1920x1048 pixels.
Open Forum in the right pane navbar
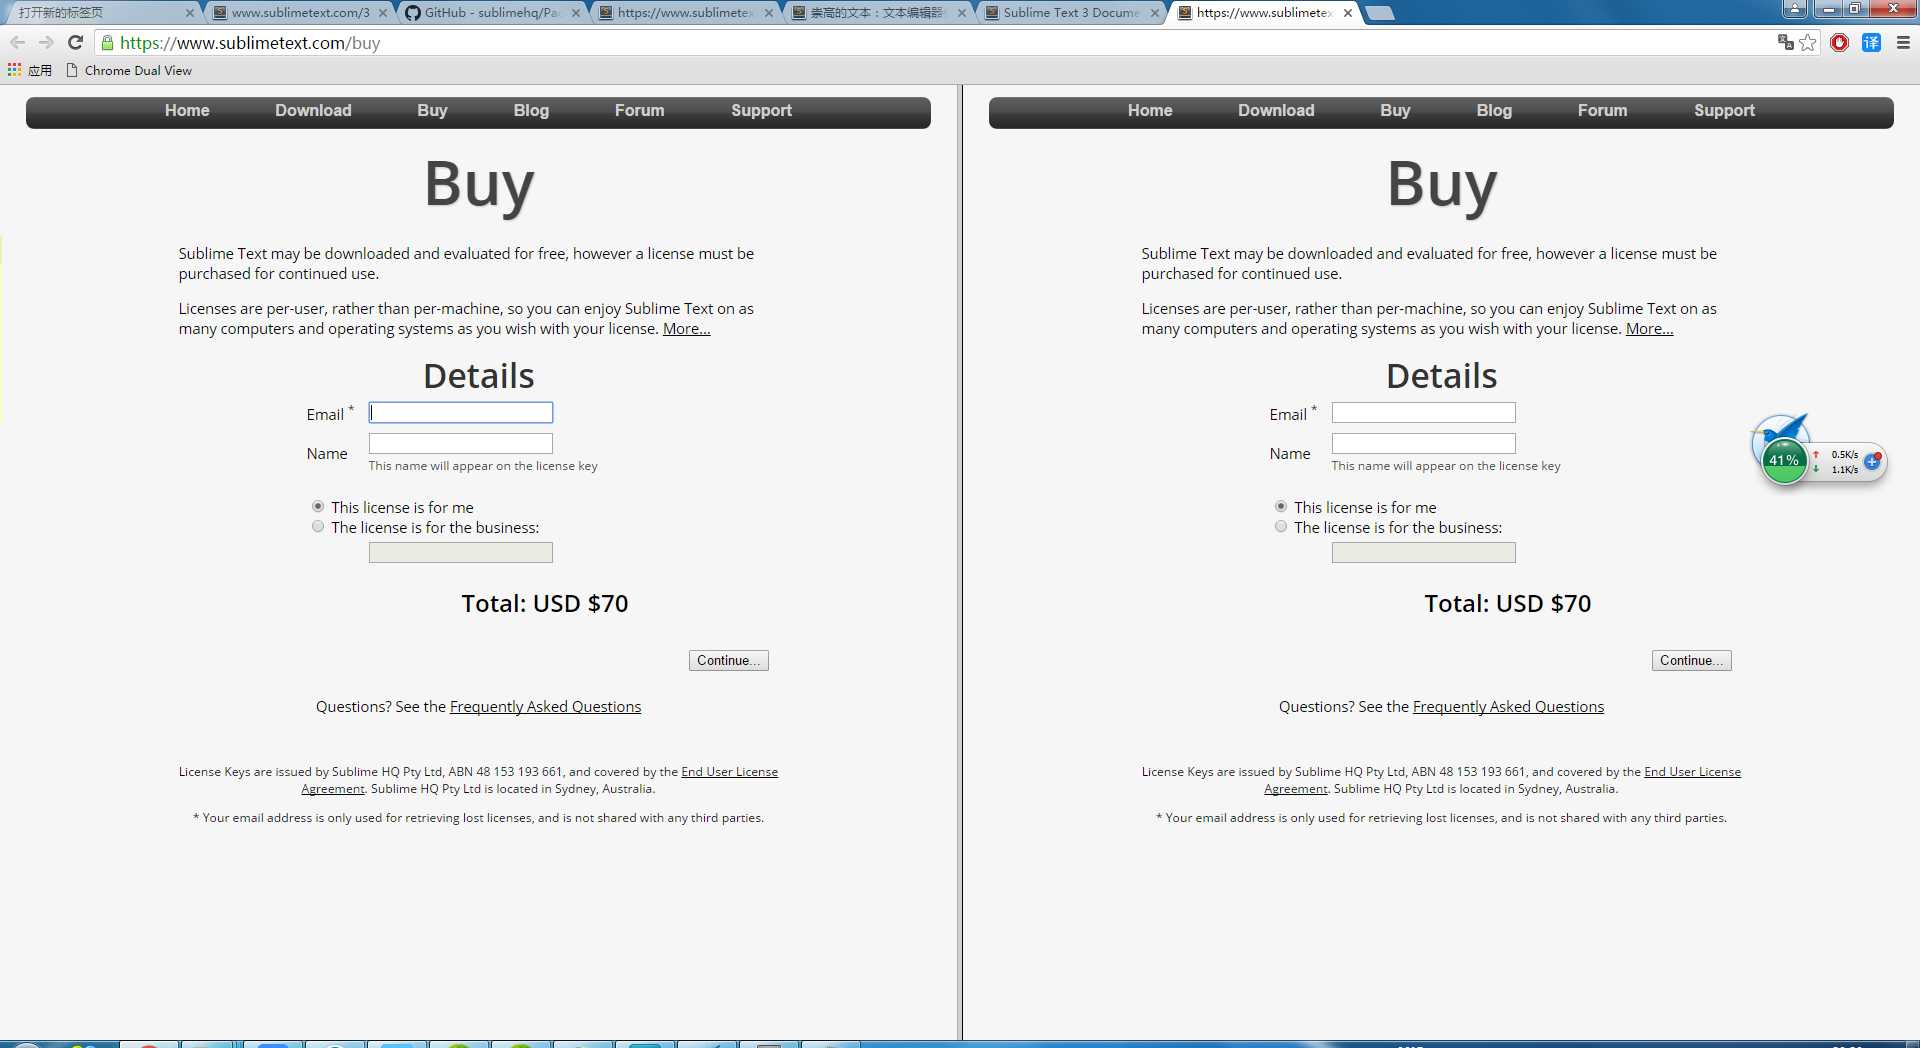(x=1602, y=111)
